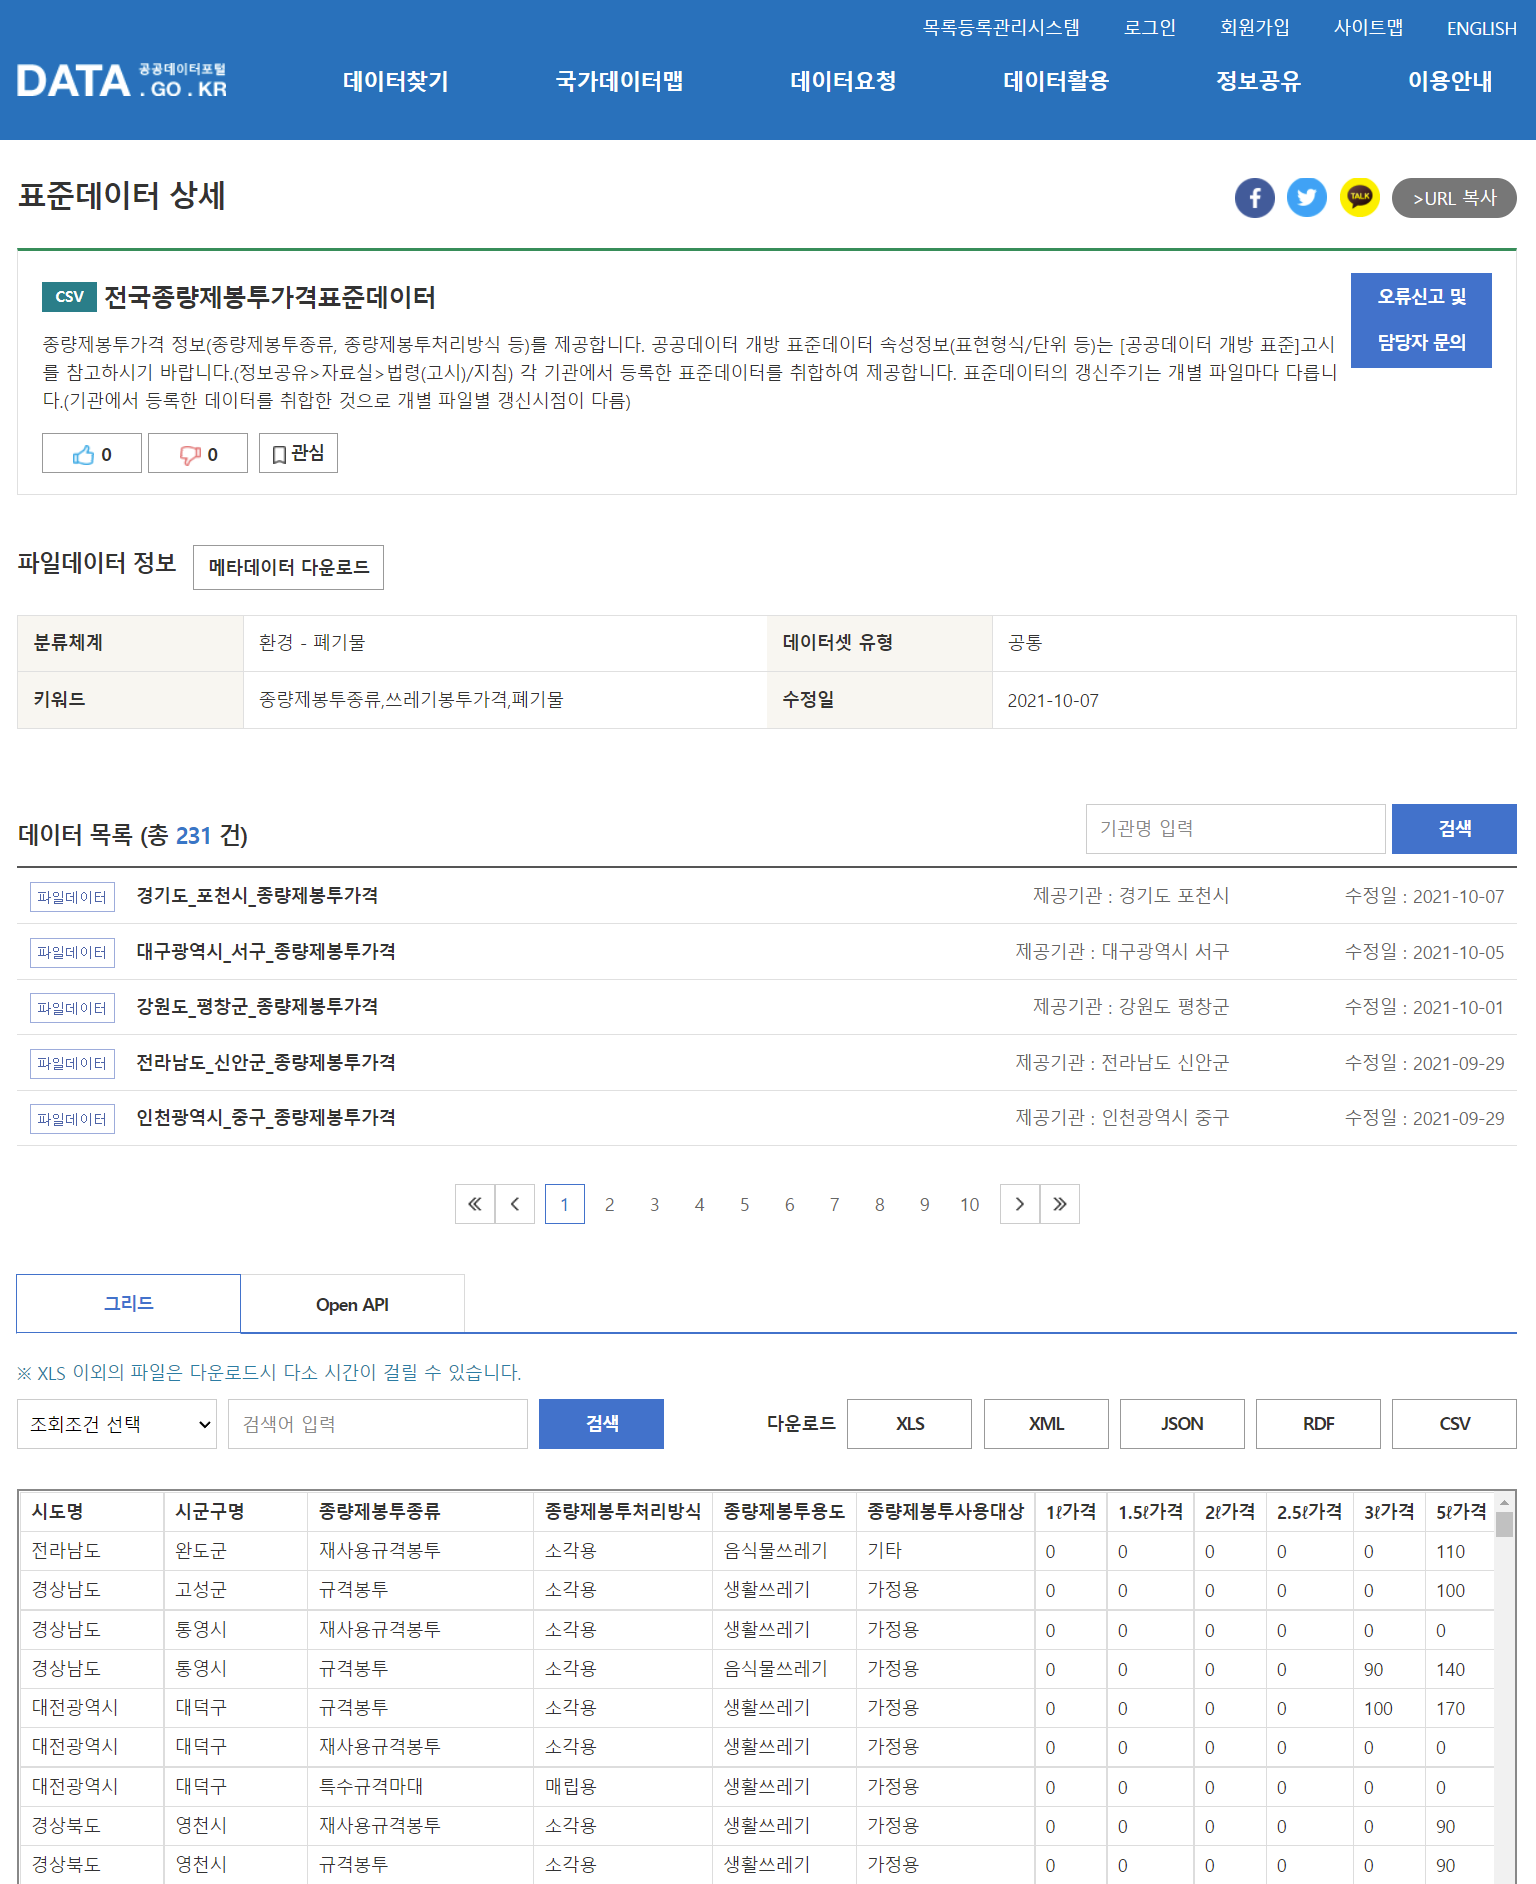Click 검색 next to the 검색어 field
The width and height of the screenshot is (1536, 1884).
tap(601, 1424)
